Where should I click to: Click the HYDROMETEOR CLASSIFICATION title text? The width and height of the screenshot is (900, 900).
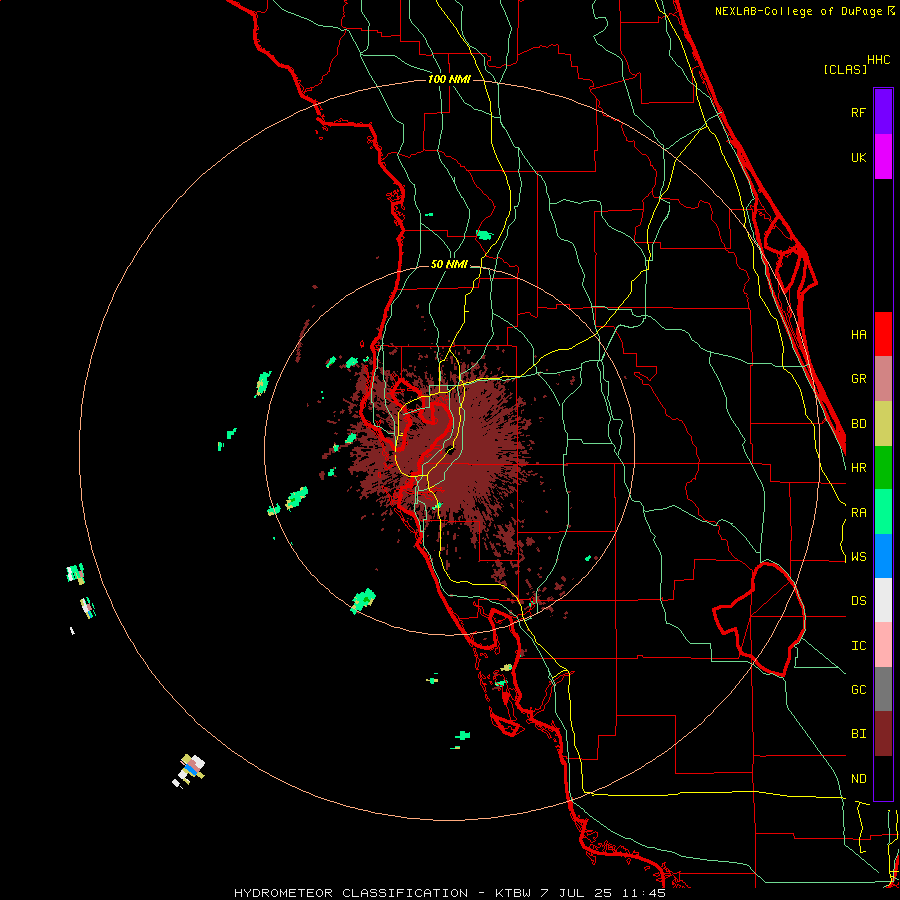pyautogui.click(x=351, y=893)
